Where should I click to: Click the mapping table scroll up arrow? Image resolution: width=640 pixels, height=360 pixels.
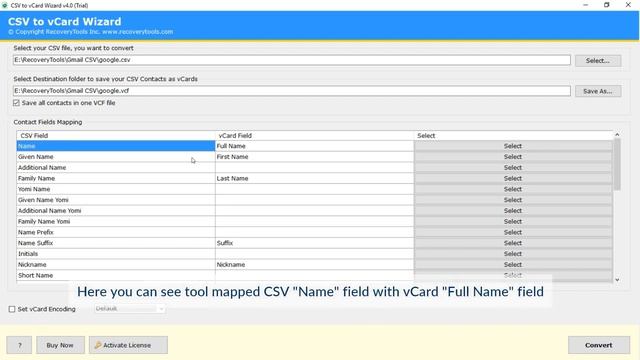(617, 134)
